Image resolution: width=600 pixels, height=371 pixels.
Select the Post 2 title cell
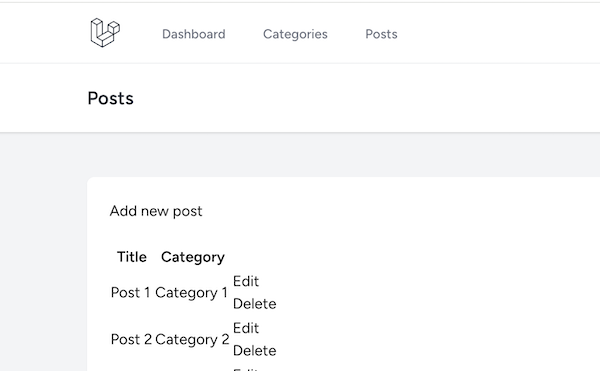click(131, 339)
